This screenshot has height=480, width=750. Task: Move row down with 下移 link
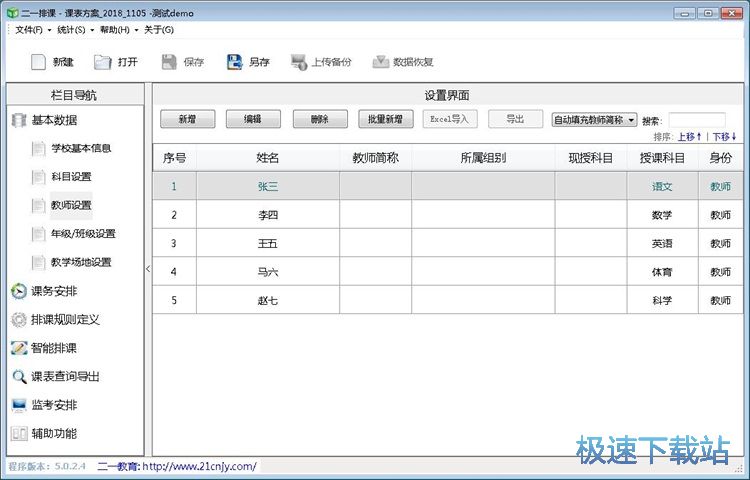point(725,137)
